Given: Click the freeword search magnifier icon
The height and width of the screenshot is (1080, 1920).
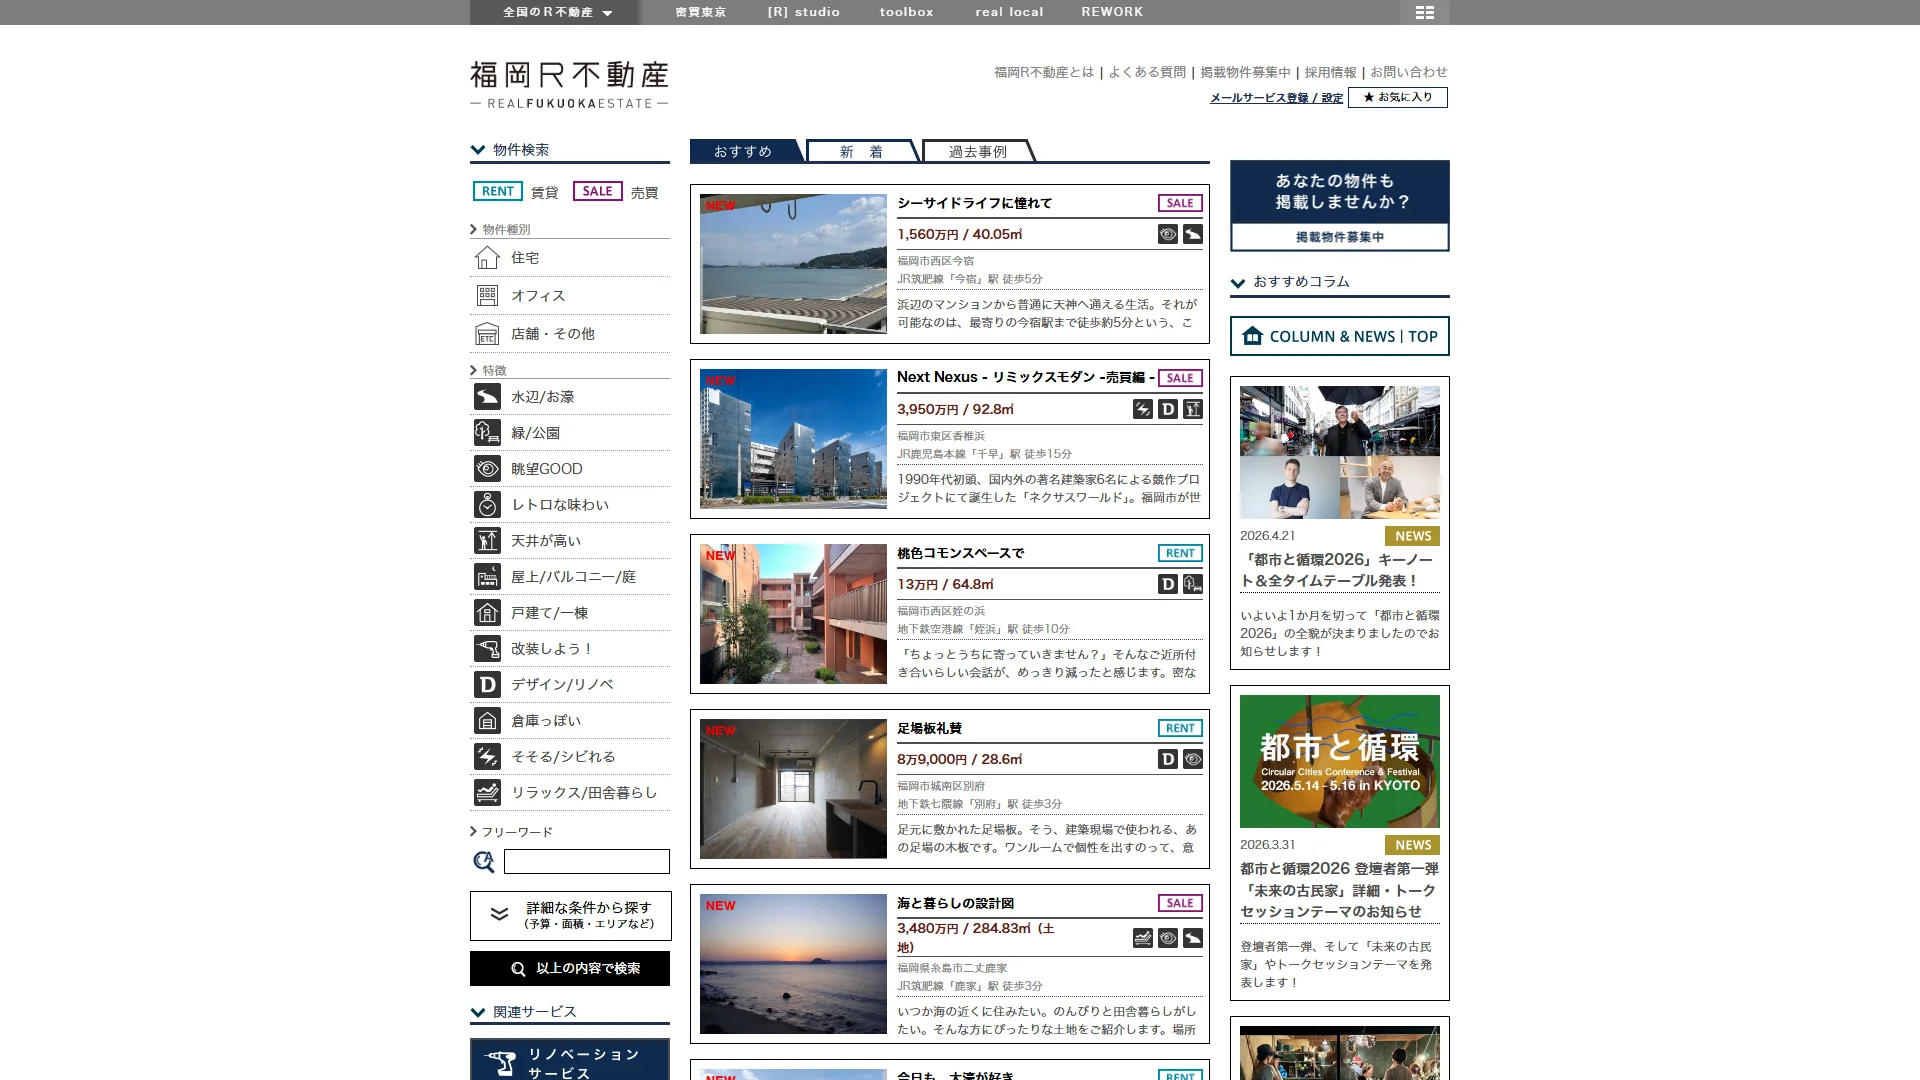Looking at the screenshot, I should (484, 862).
